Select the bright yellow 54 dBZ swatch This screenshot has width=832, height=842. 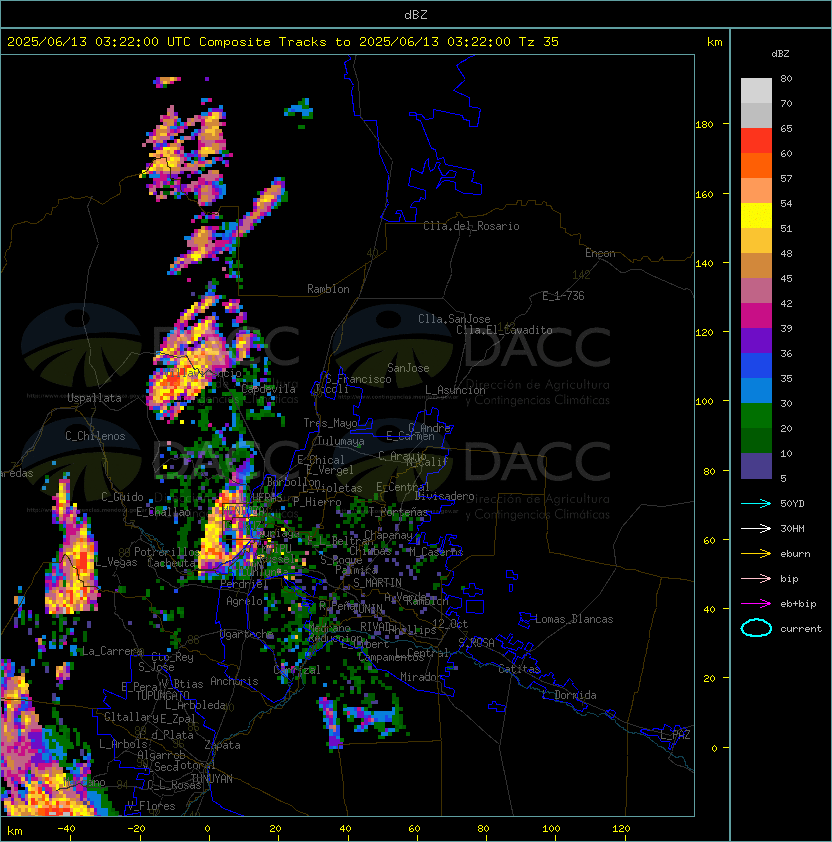[756, 216]
